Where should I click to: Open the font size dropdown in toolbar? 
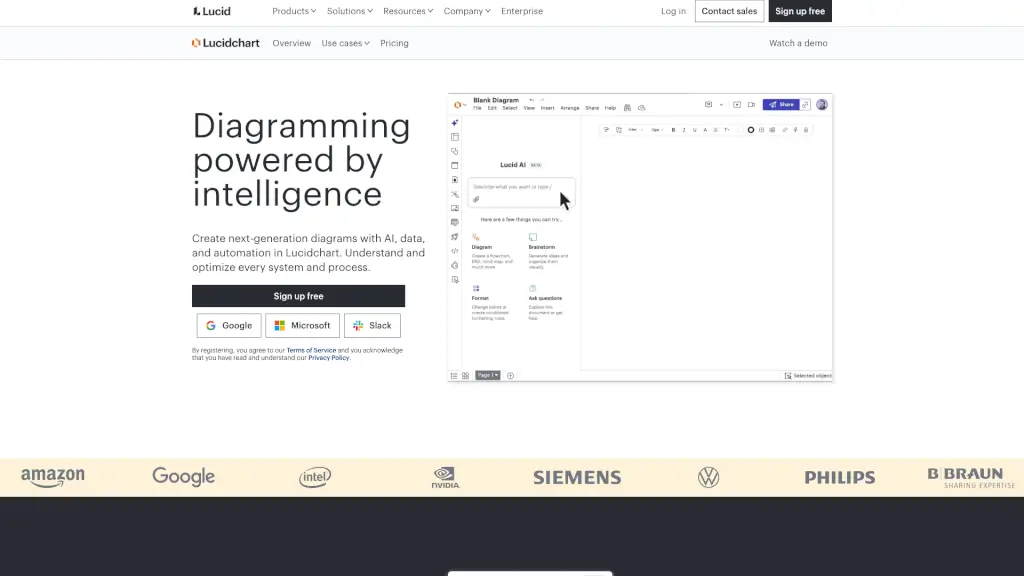point(657,130)
